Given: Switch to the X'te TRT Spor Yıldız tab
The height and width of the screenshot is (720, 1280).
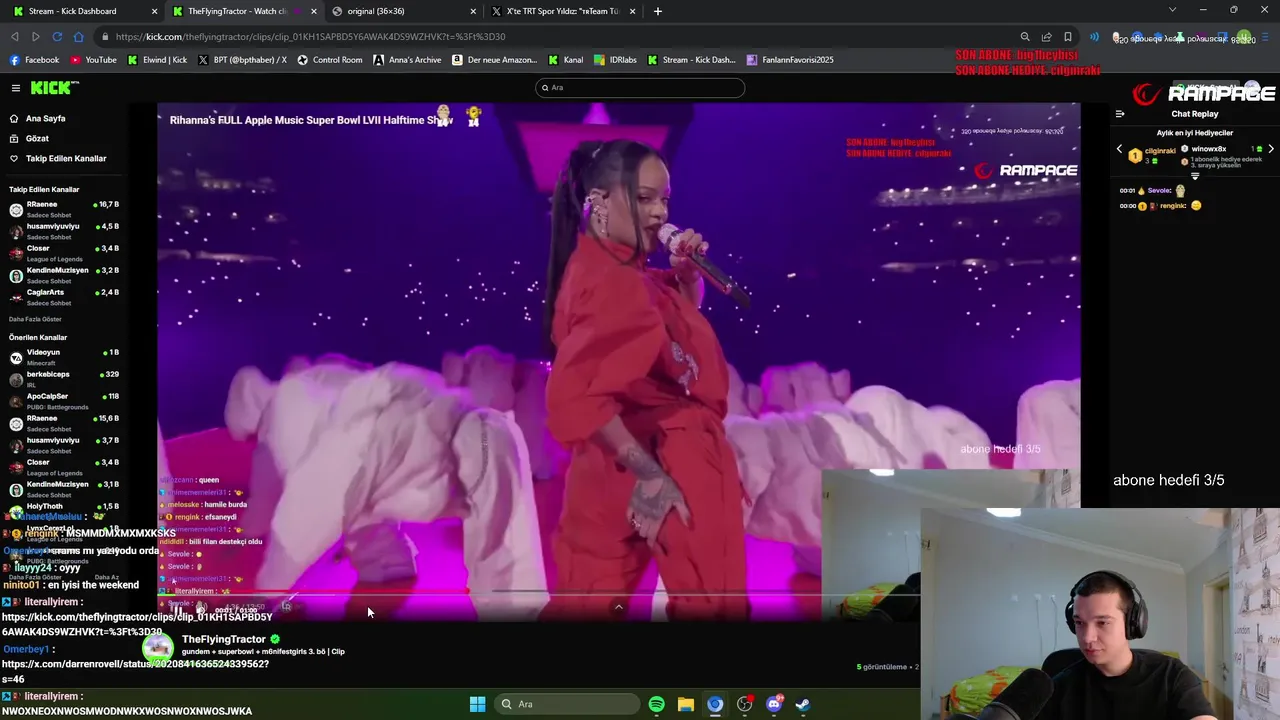Looking at the screenshot, I should (x=562, y=11).
